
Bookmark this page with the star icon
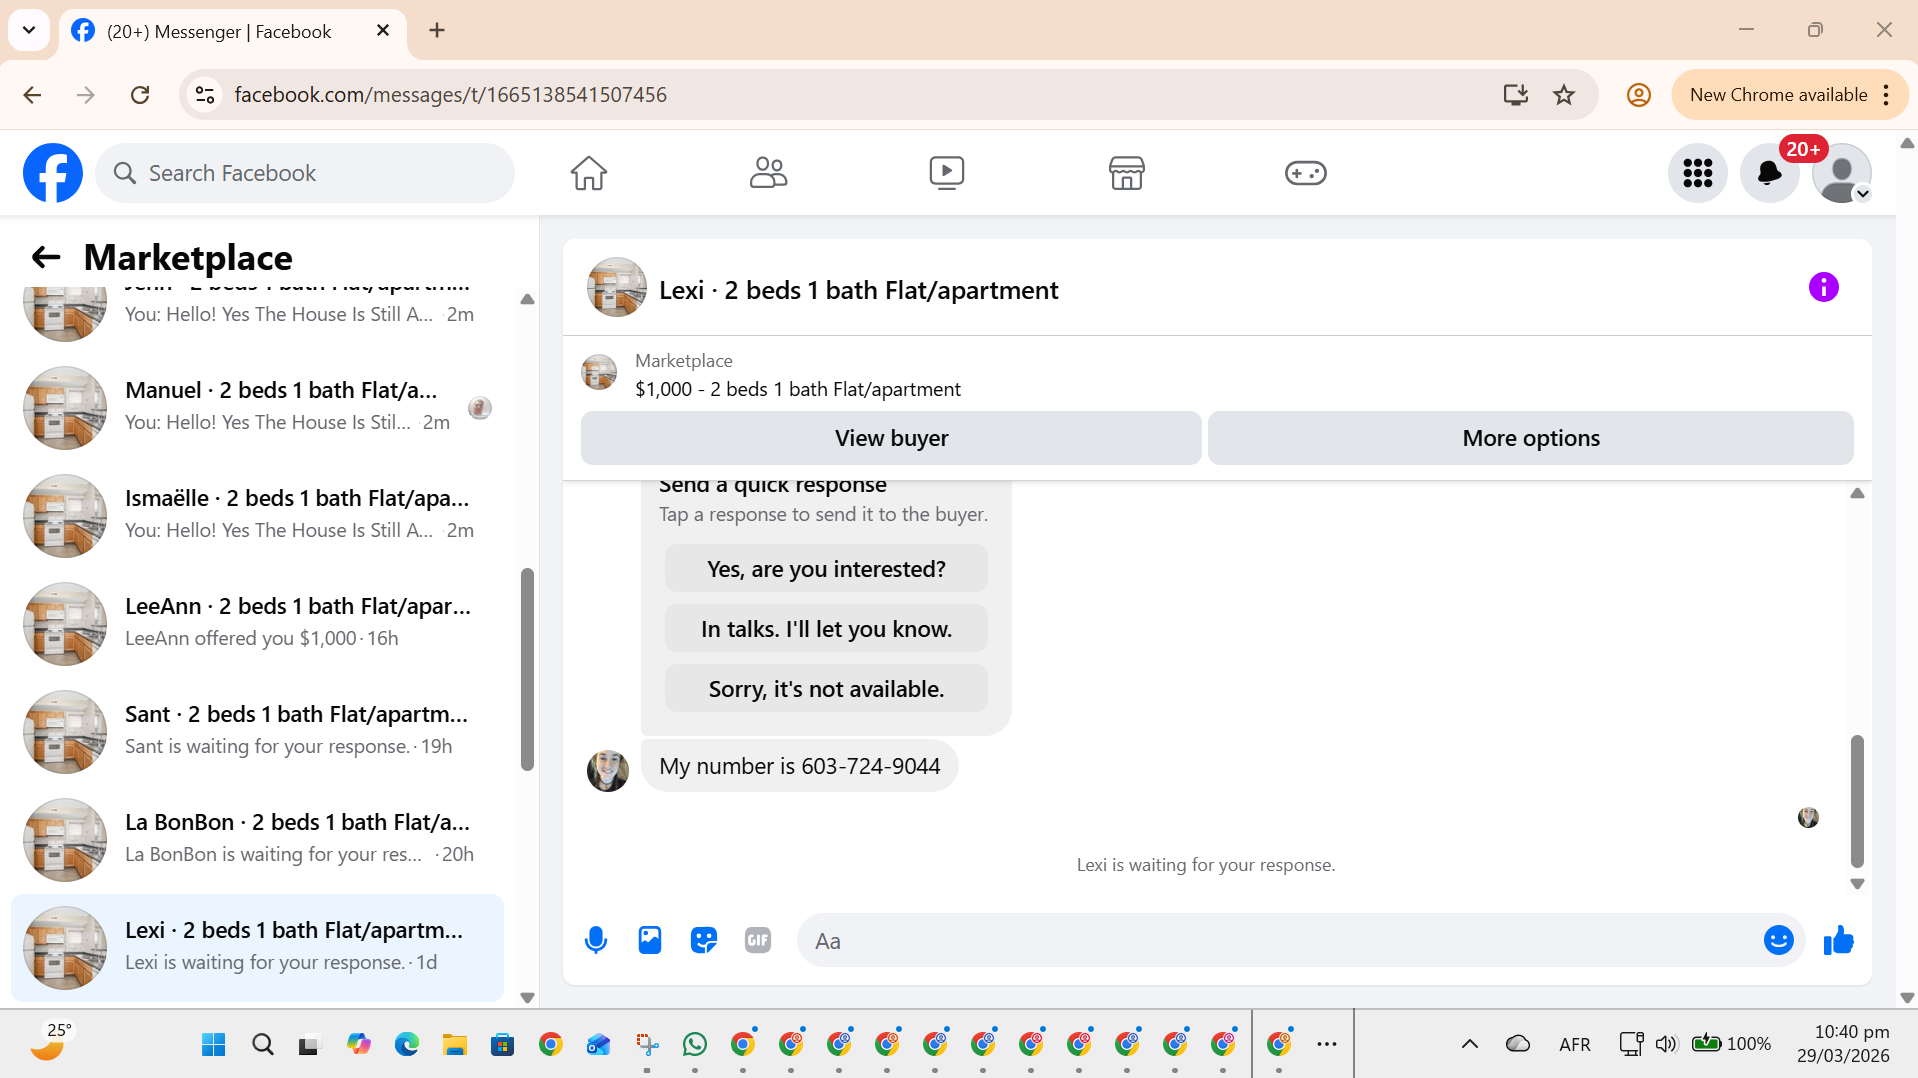point(1564,95)
